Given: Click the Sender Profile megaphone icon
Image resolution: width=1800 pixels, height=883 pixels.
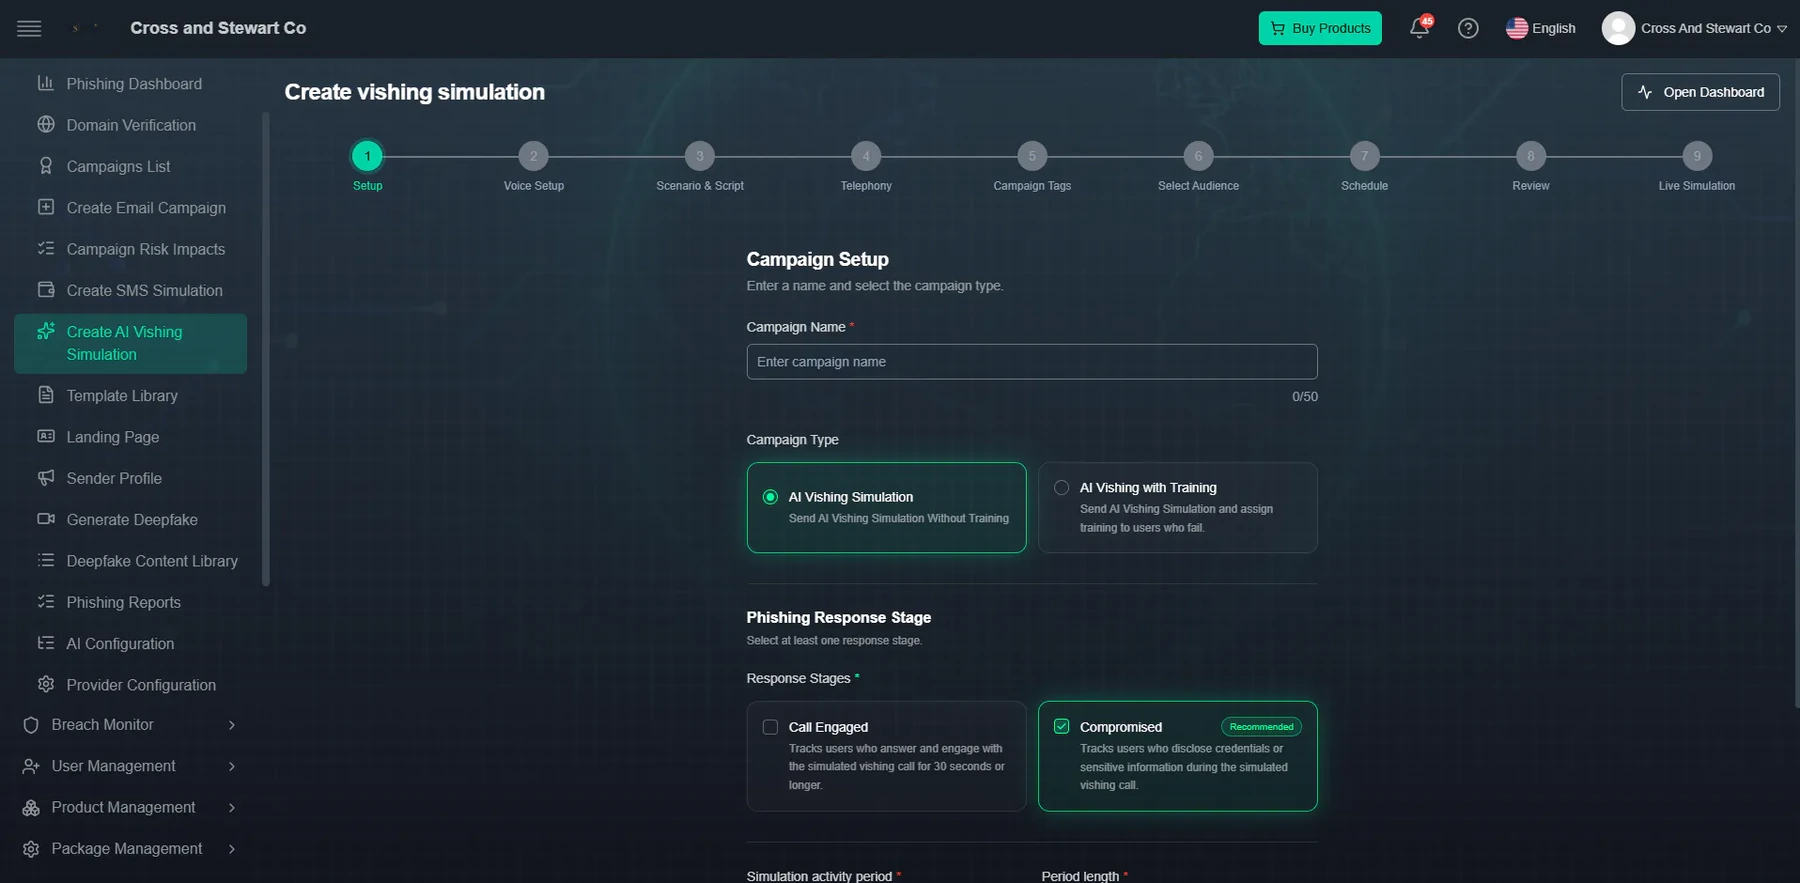Looking at the screenshot, I should 46,478.
